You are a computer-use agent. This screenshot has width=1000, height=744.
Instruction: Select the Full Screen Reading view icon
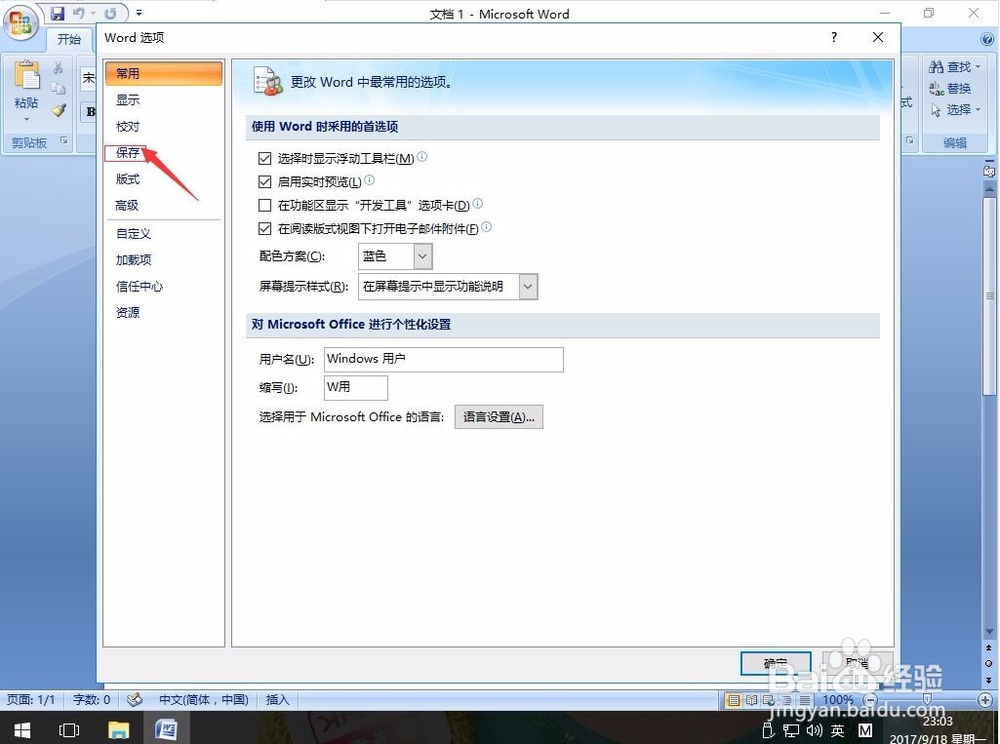coord(752,700)
